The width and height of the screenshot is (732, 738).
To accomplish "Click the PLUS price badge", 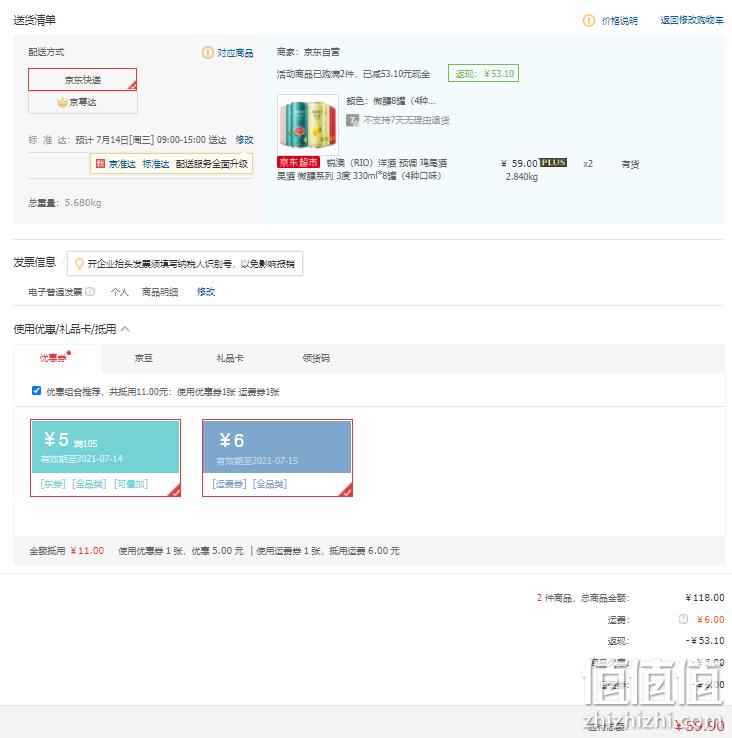I will click(553, 162).
